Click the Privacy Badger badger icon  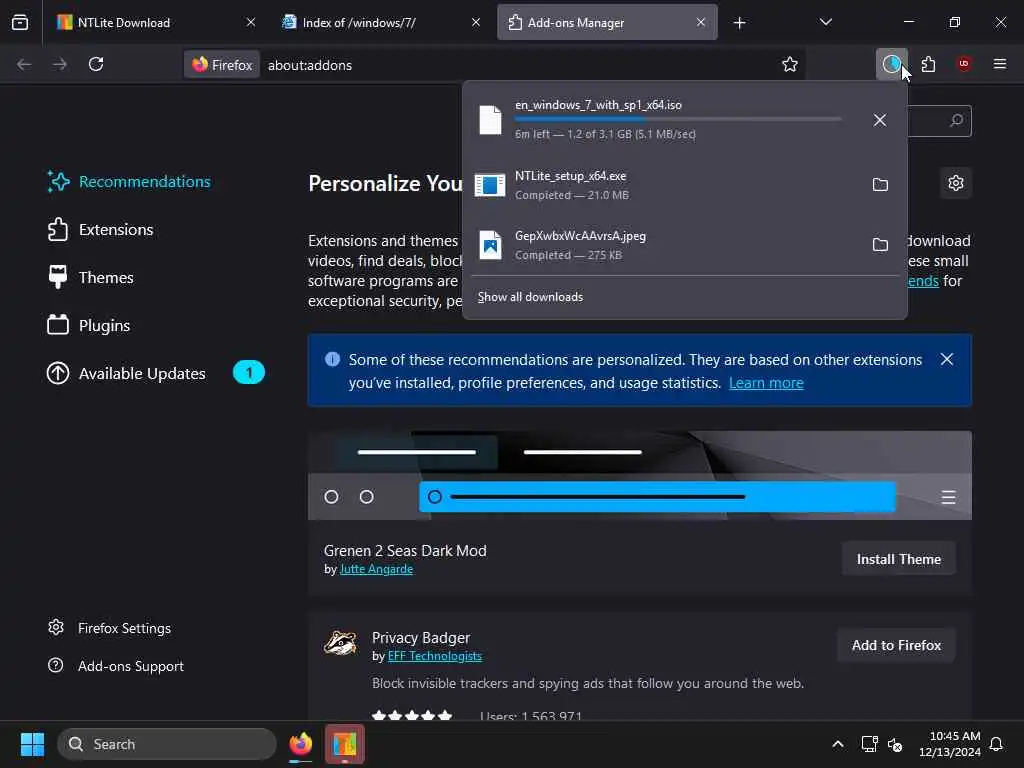click(340, 643)
